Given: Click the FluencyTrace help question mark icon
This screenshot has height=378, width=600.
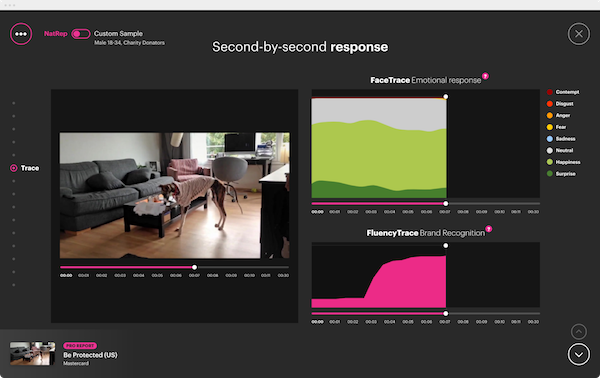Looking at the screenshot, I should point(489,229).
